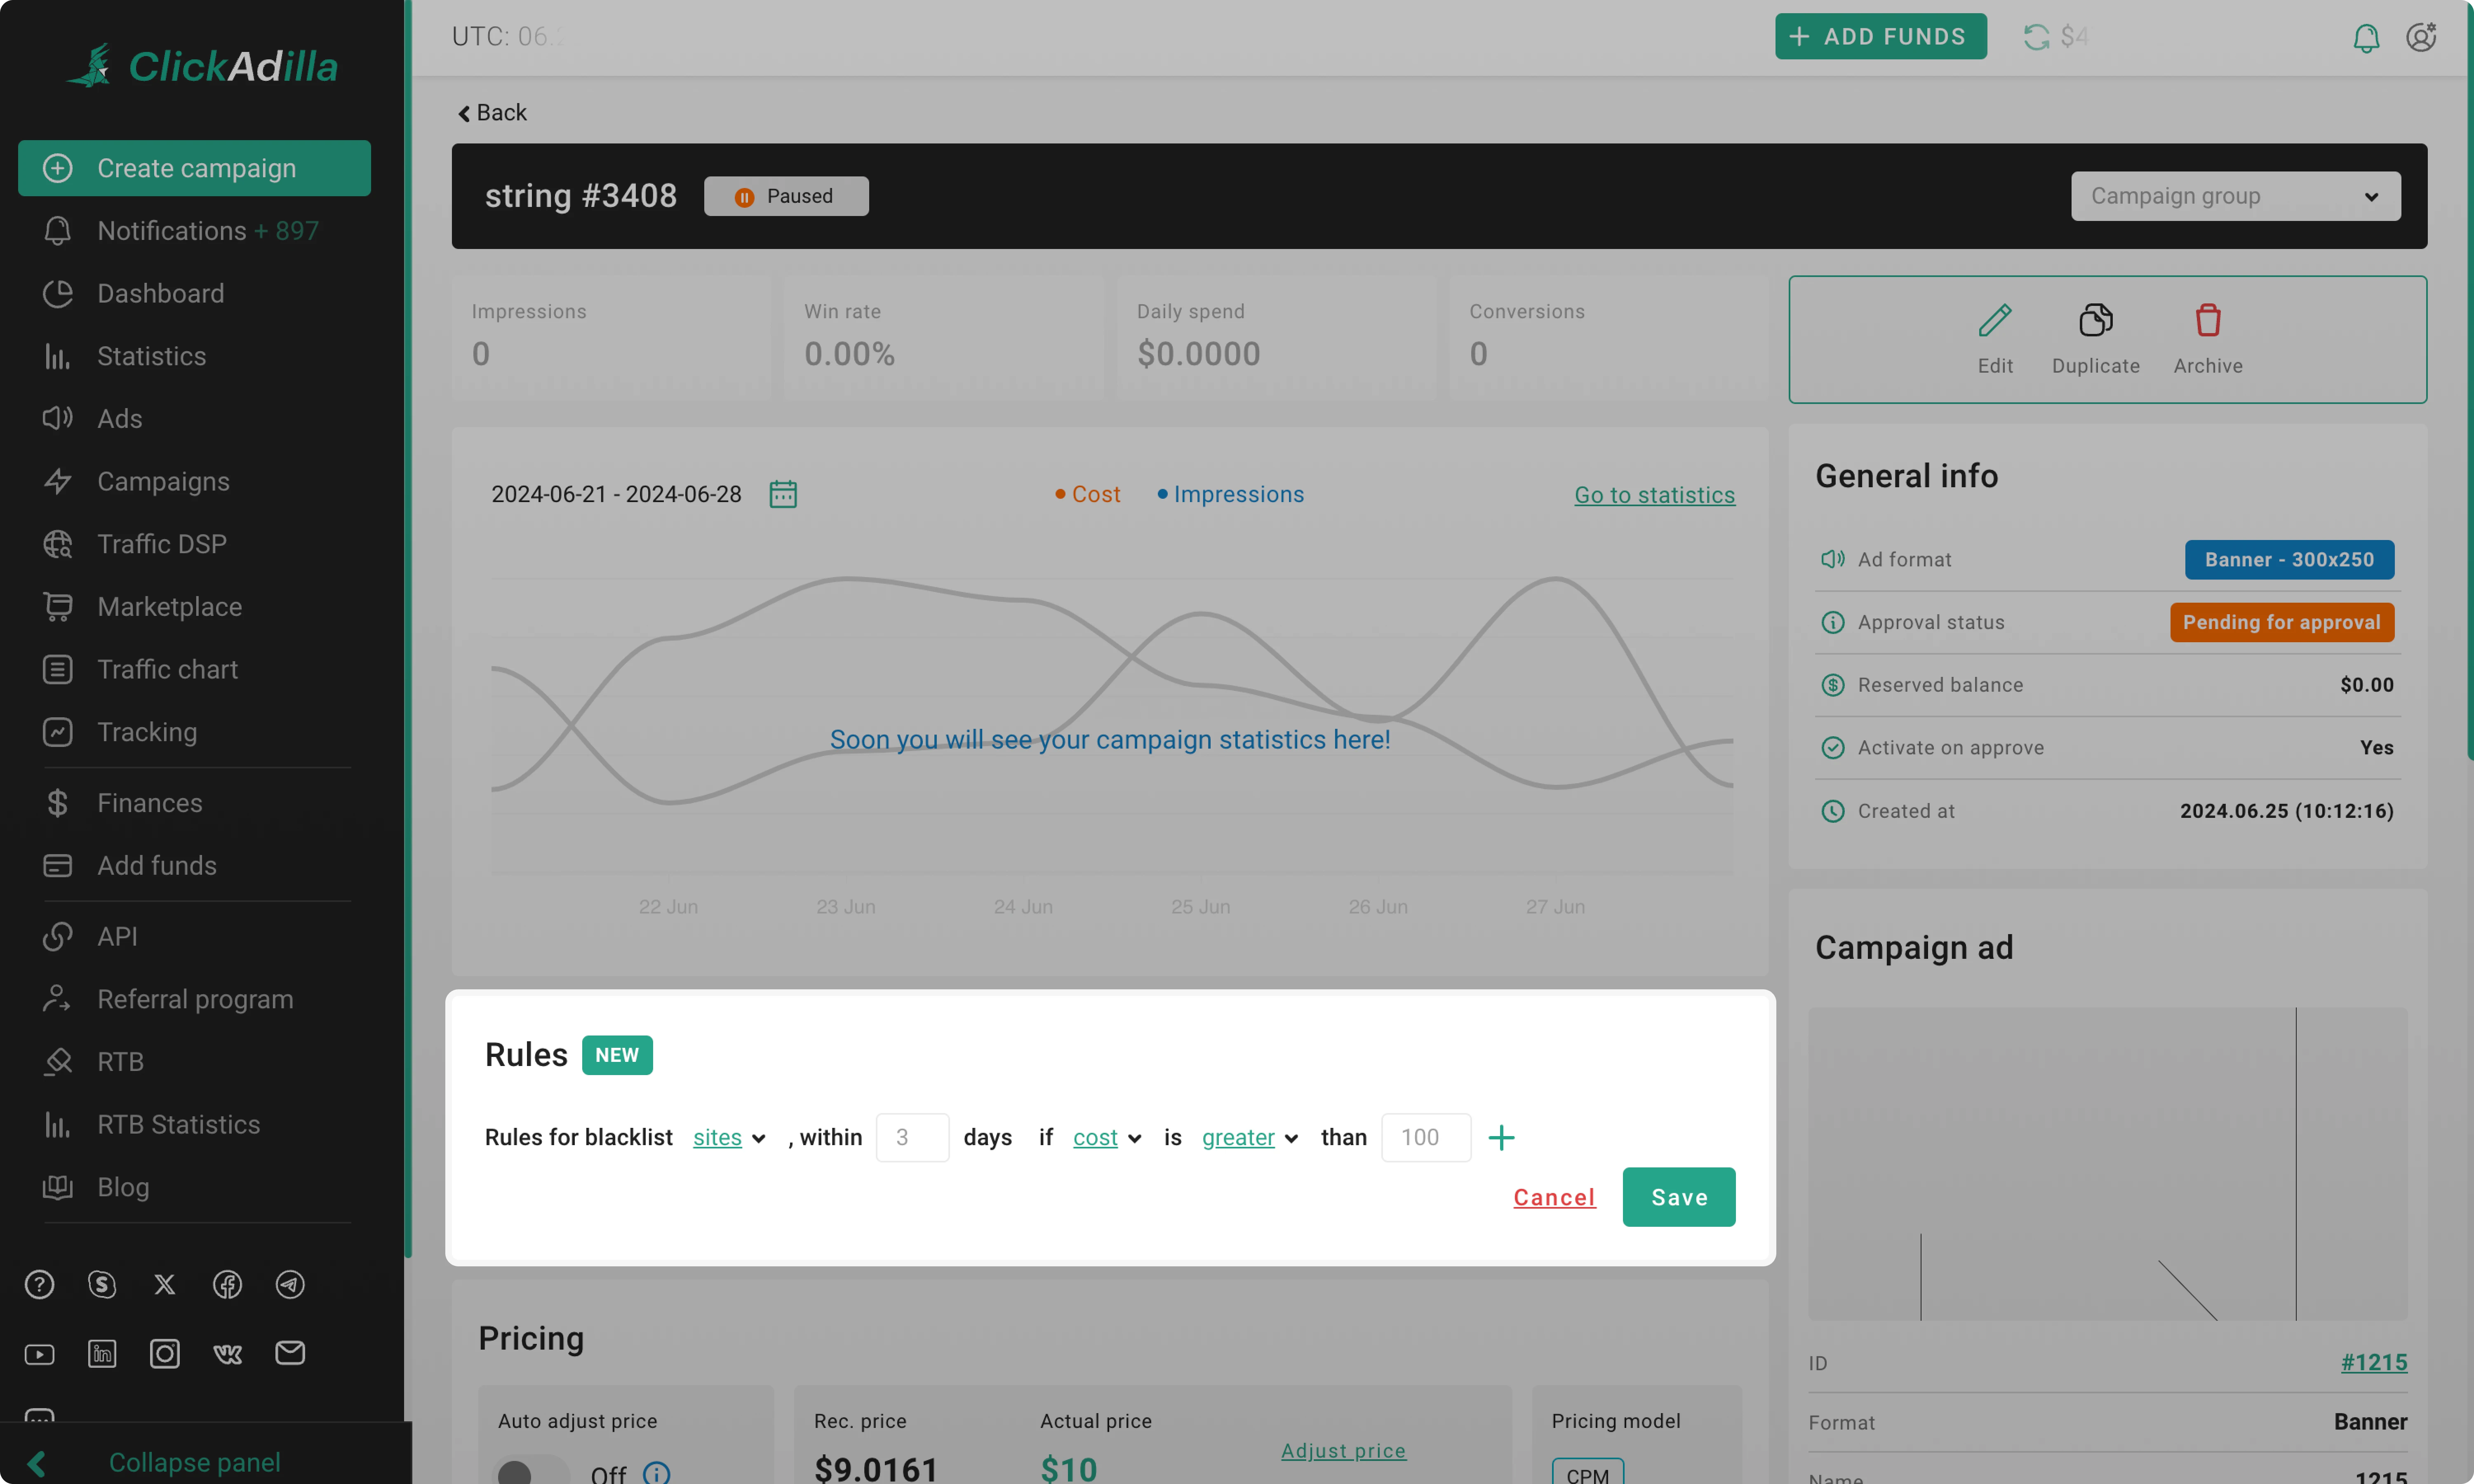Open the date range calendar icon
This screenshot has width=2474, height=1484.
pos(782,494)
